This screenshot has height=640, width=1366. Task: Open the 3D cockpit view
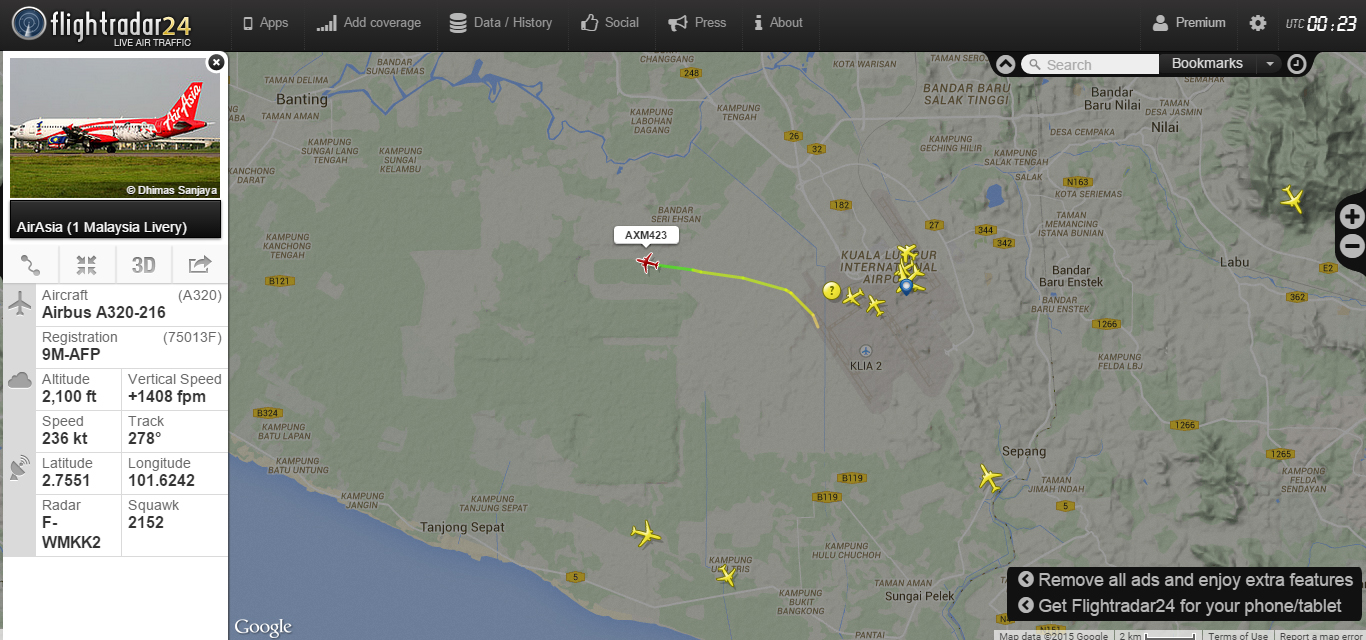point(144,265)
